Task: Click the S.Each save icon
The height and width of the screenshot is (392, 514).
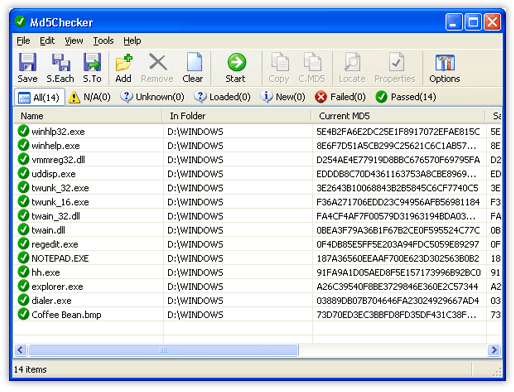Action: 60,62
